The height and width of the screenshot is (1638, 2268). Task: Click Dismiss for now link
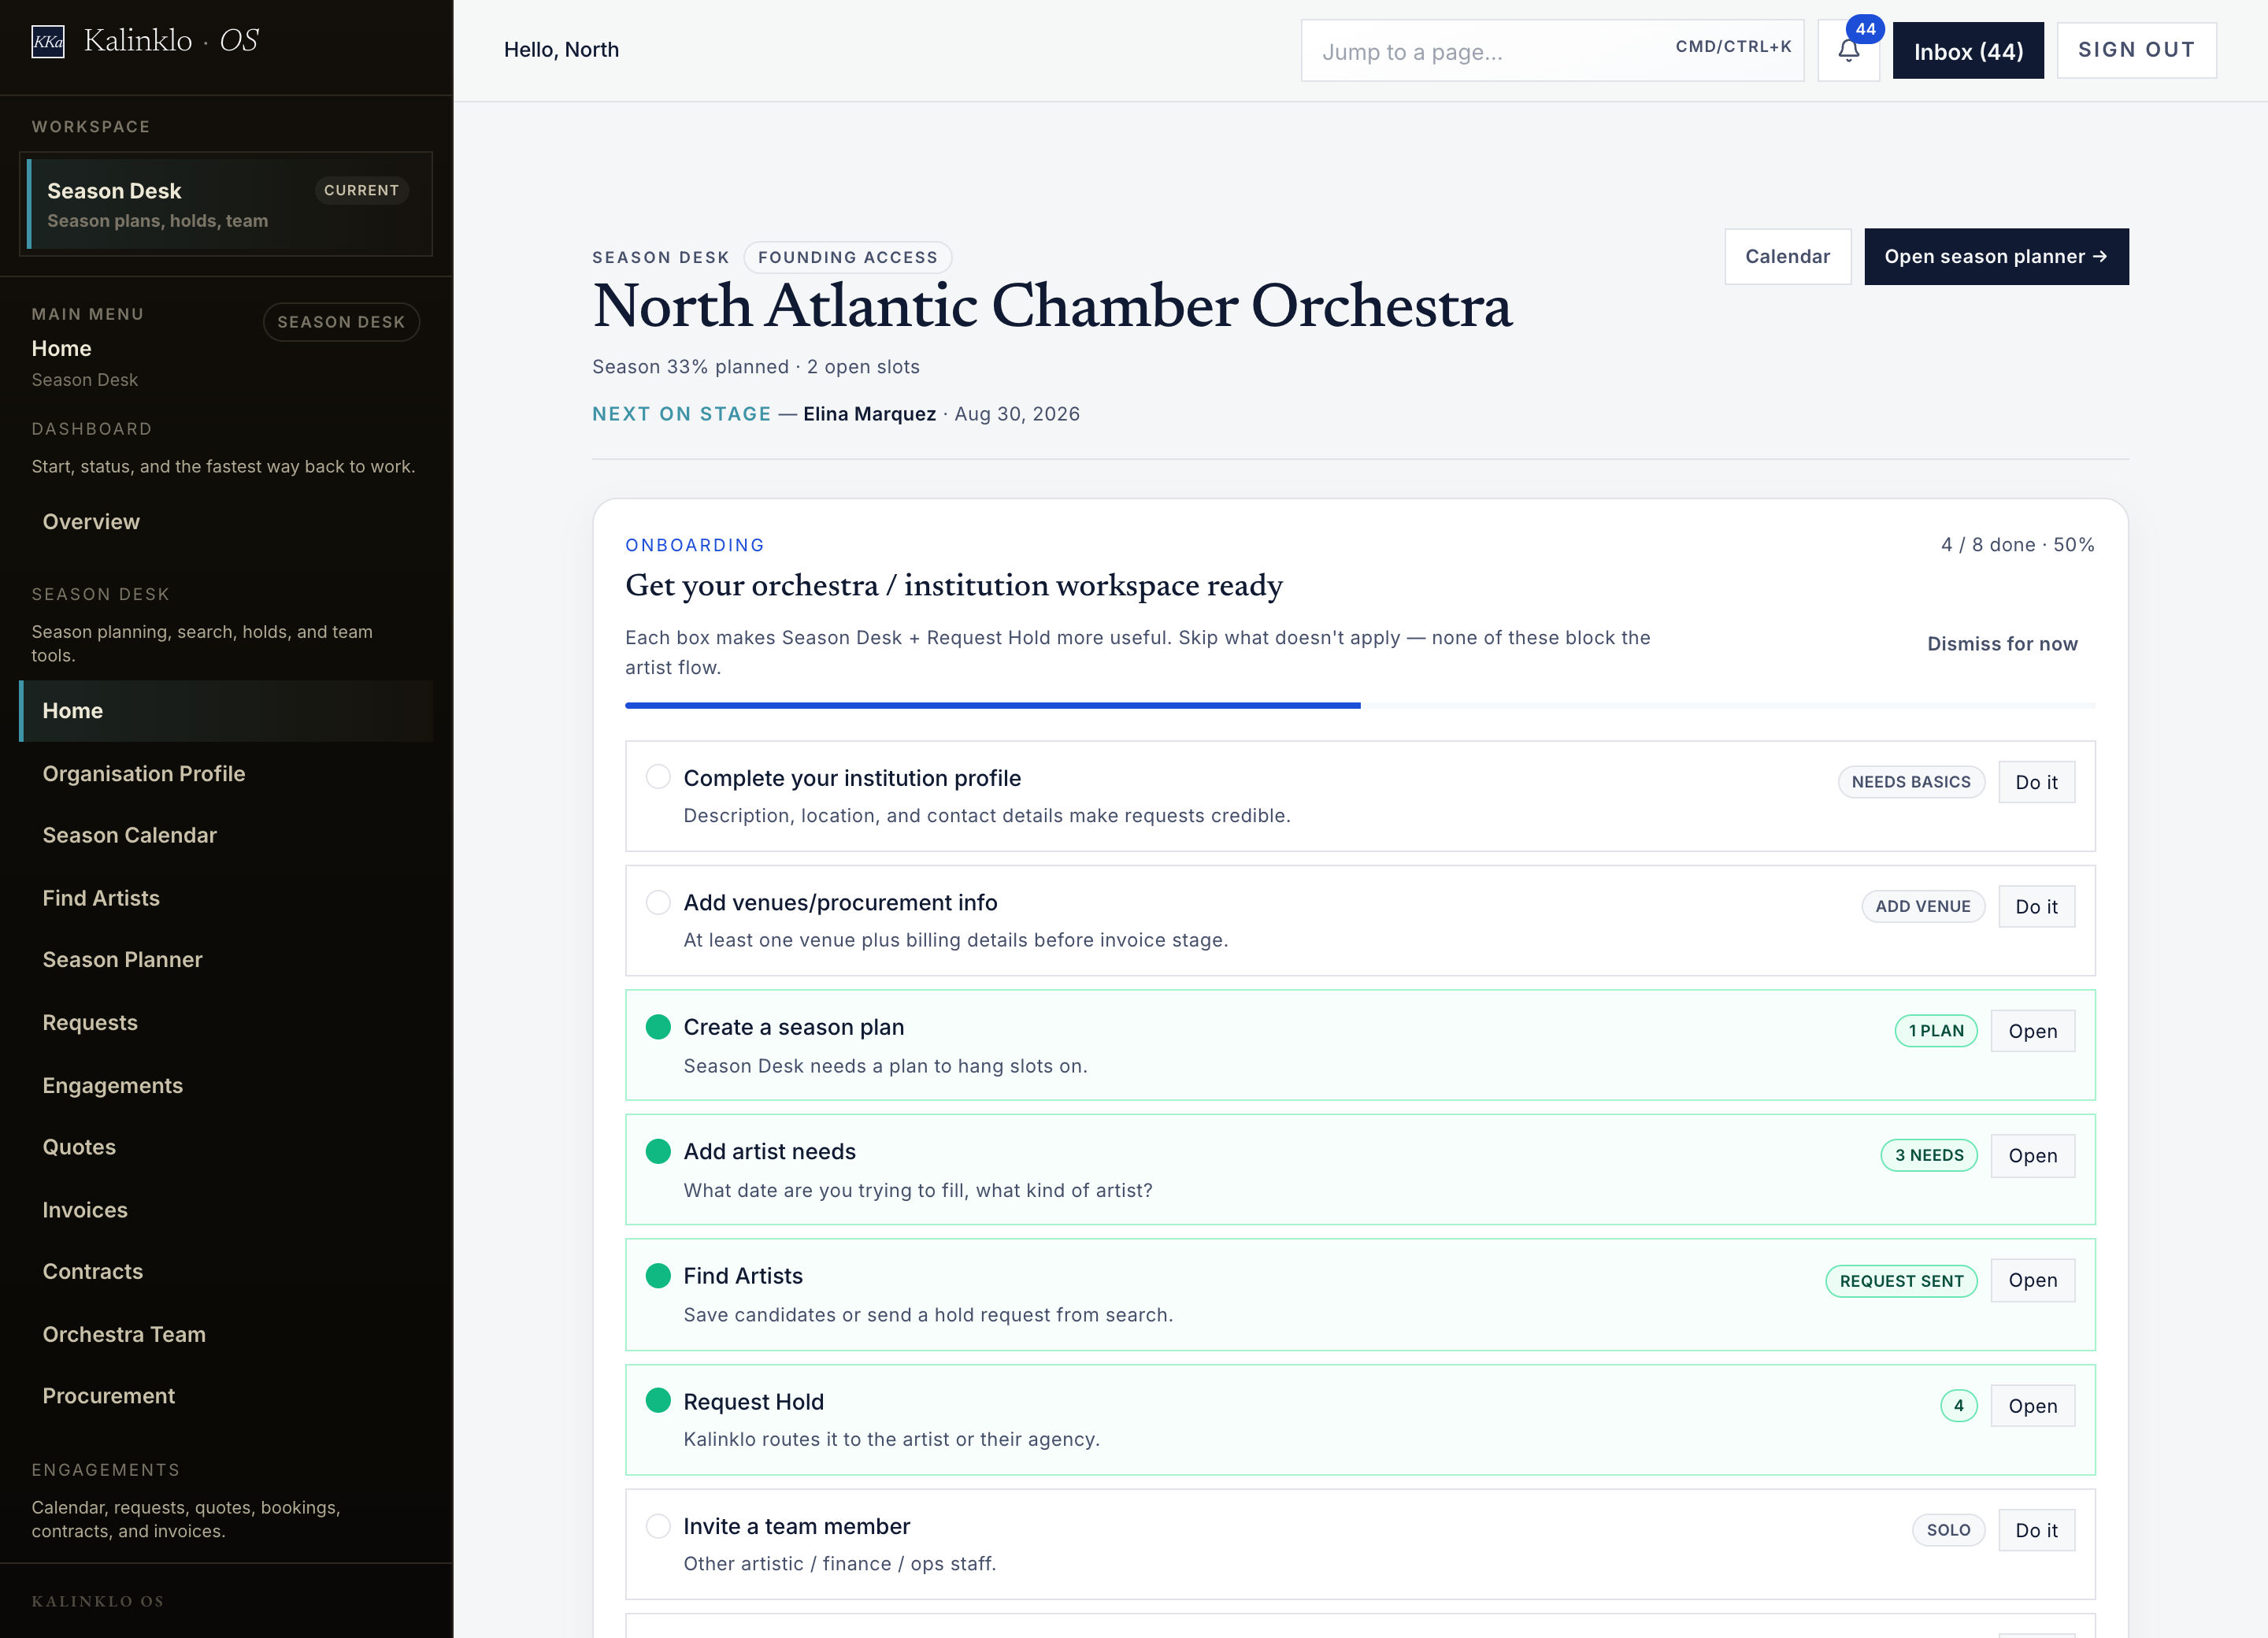2002,644
